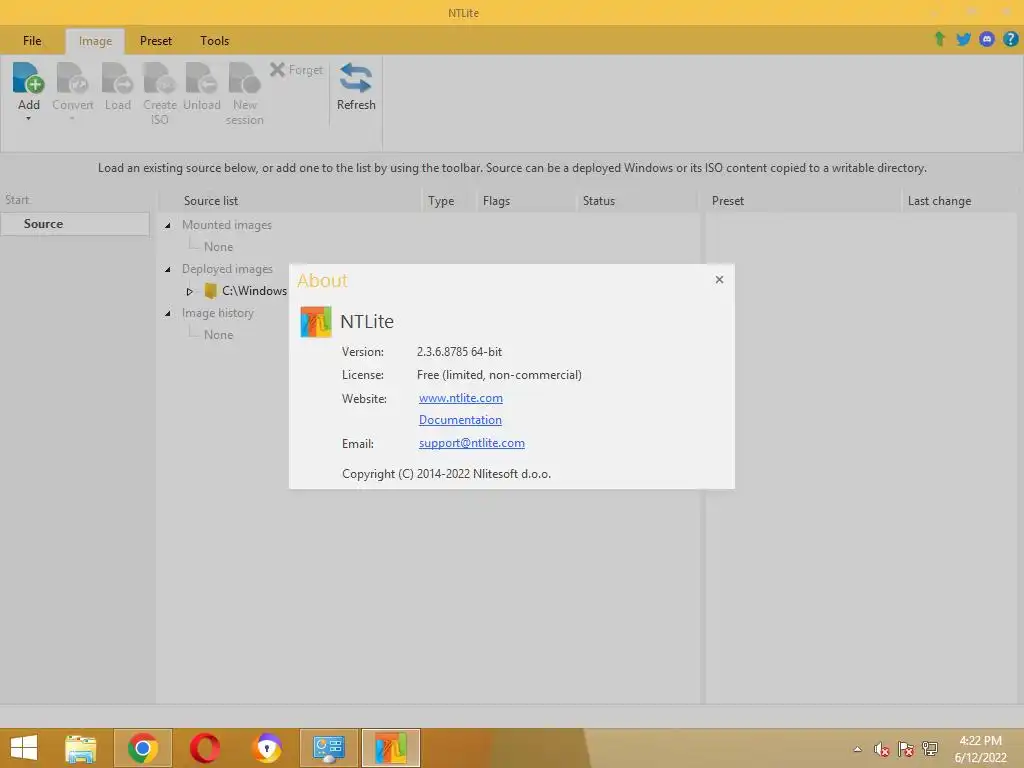The height and width of the screenshot is (768, 1024).
Task: Click the green update arrow icon
Action: point(939,39)
